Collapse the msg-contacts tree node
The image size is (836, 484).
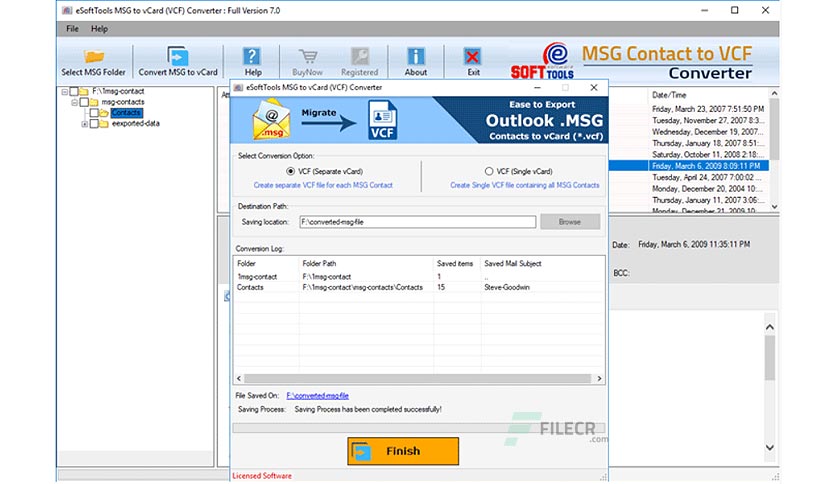75,102
